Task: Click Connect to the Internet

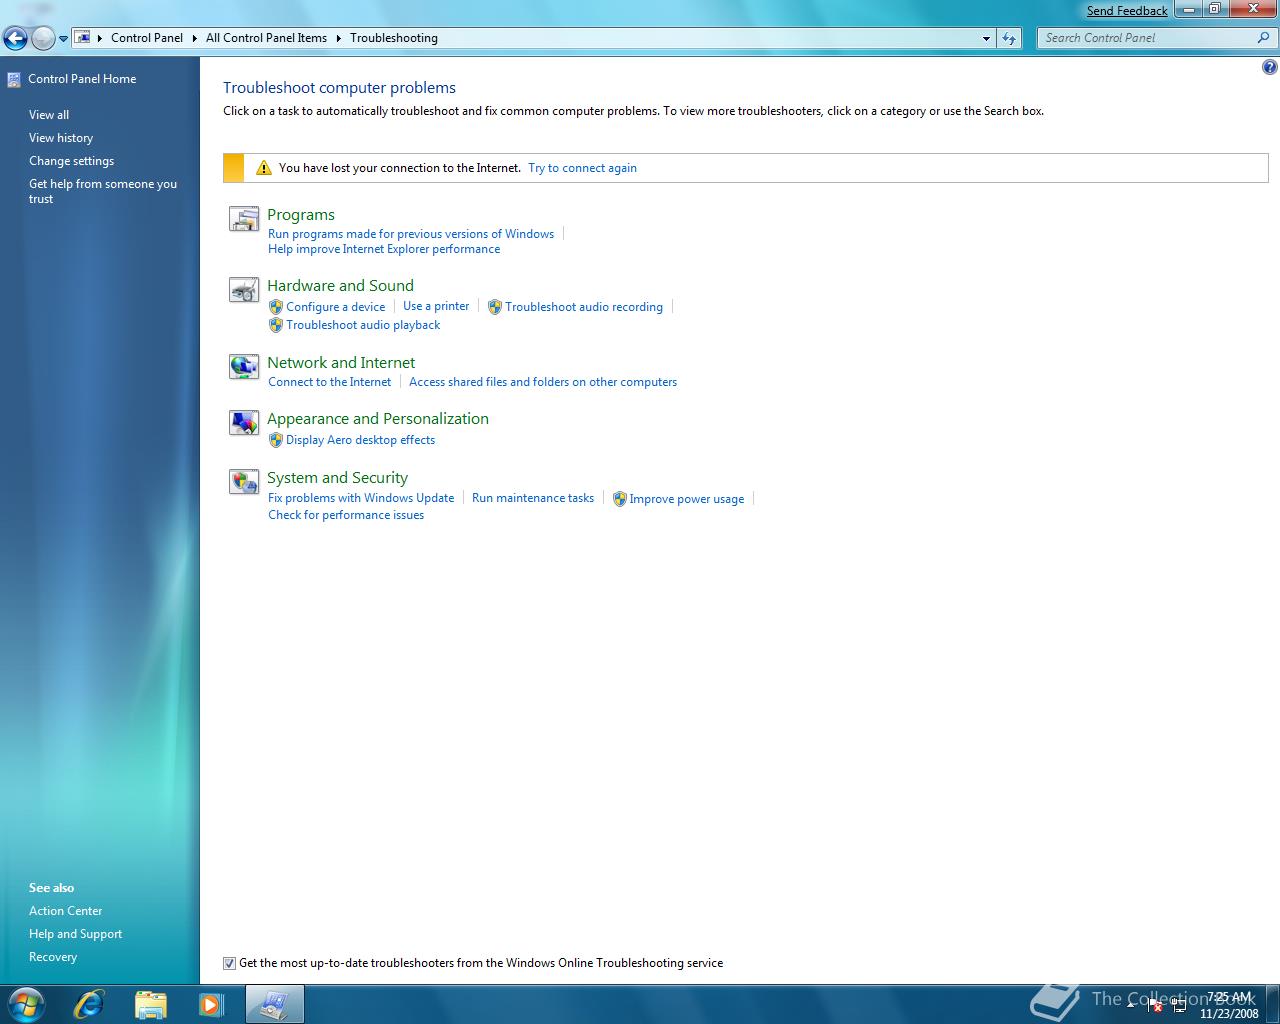Action: coord(330,382)
